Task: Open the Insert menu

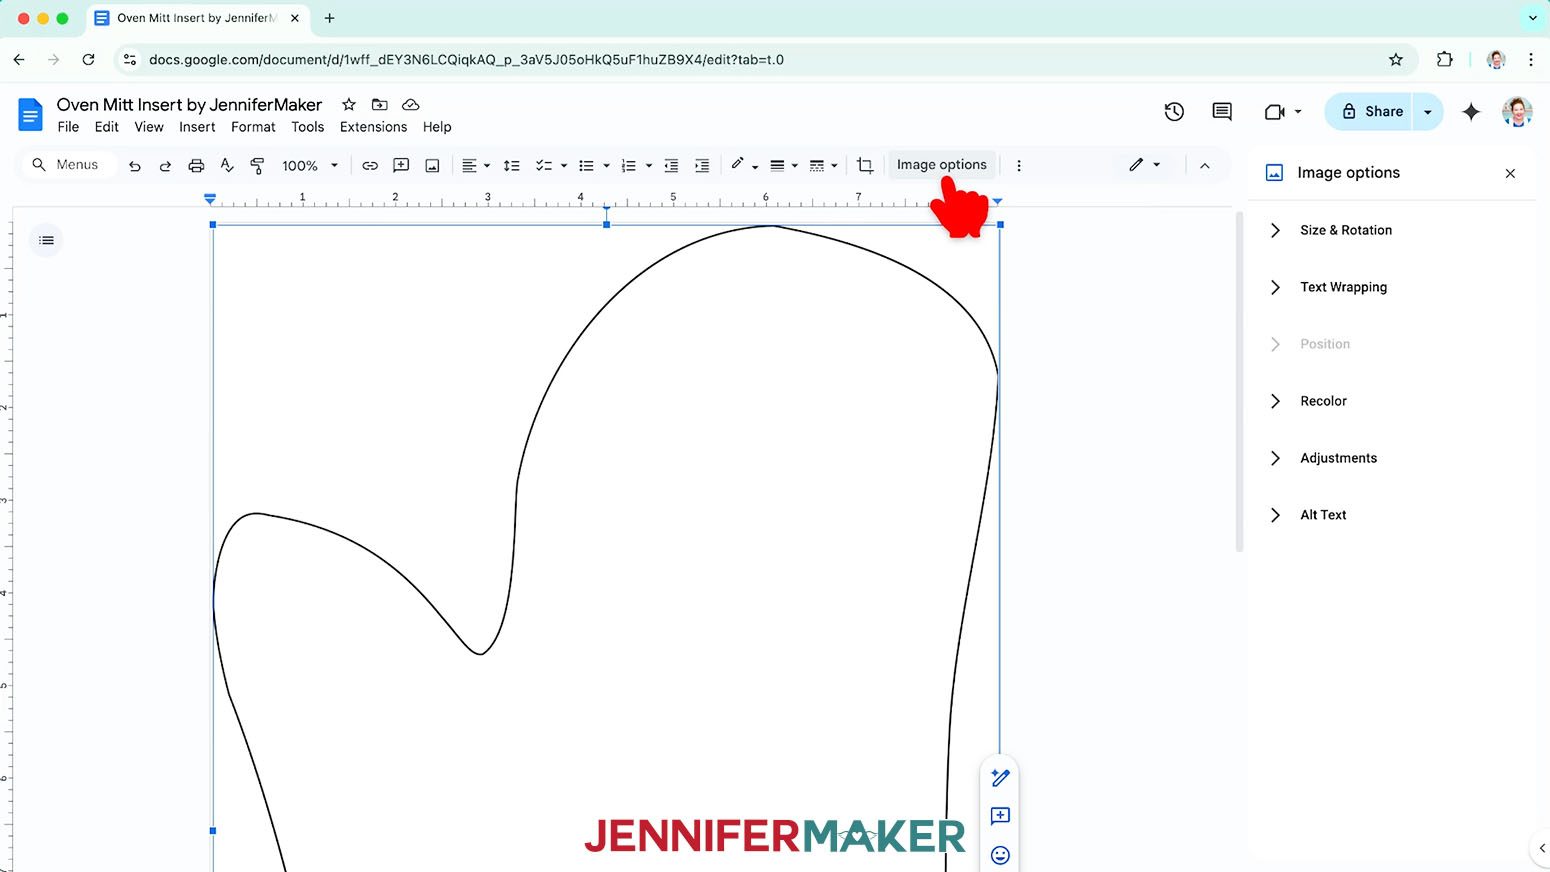Action: 197,127
